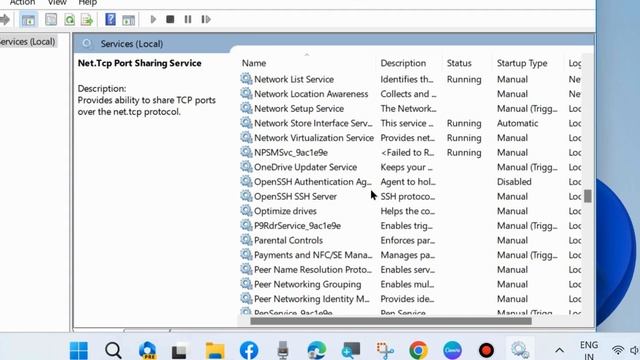The width and height of the screenshot is (640, 360).
Task: Open the View menu
Action: pos(57,3)
